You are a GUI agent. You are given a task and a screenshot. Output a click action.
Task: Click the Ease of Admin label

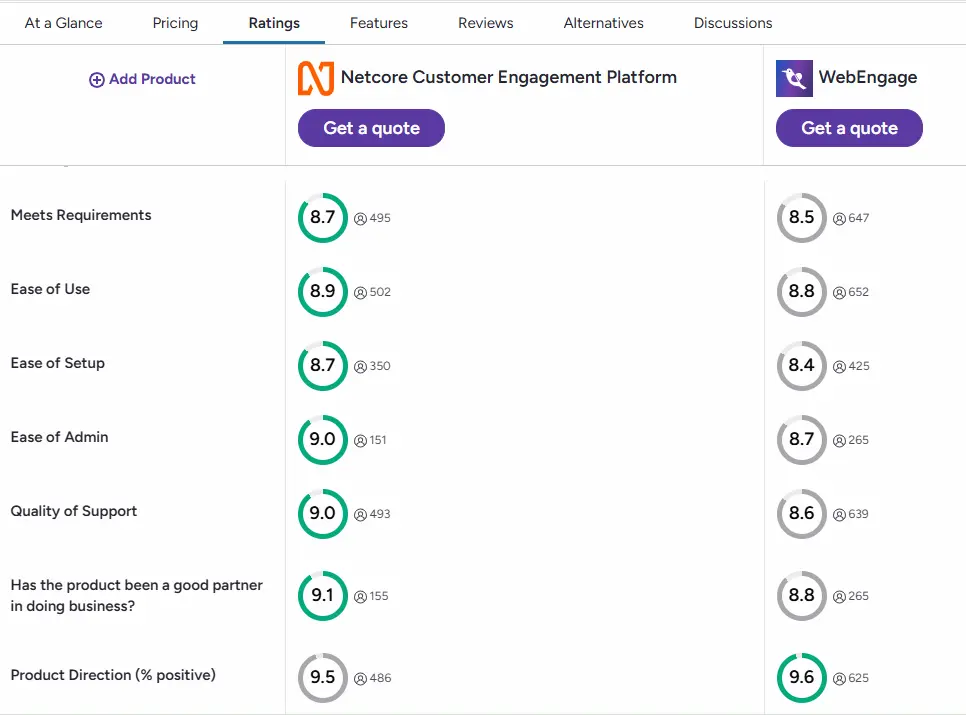[x=59, y=437]
